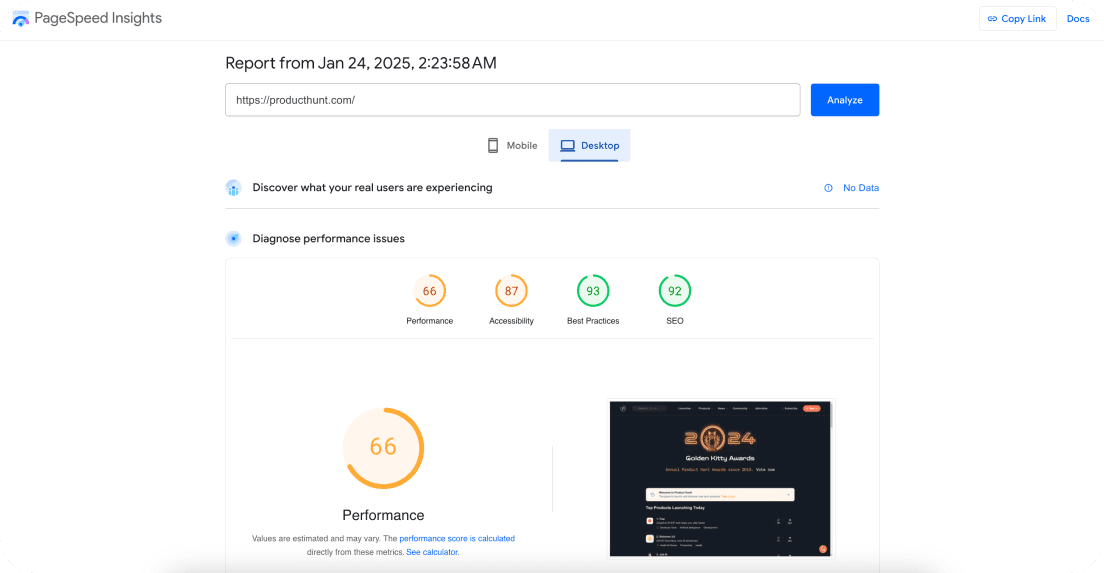
Task: Click 'Diagnose performance issues' heading text
Action: tap(329, 239)
